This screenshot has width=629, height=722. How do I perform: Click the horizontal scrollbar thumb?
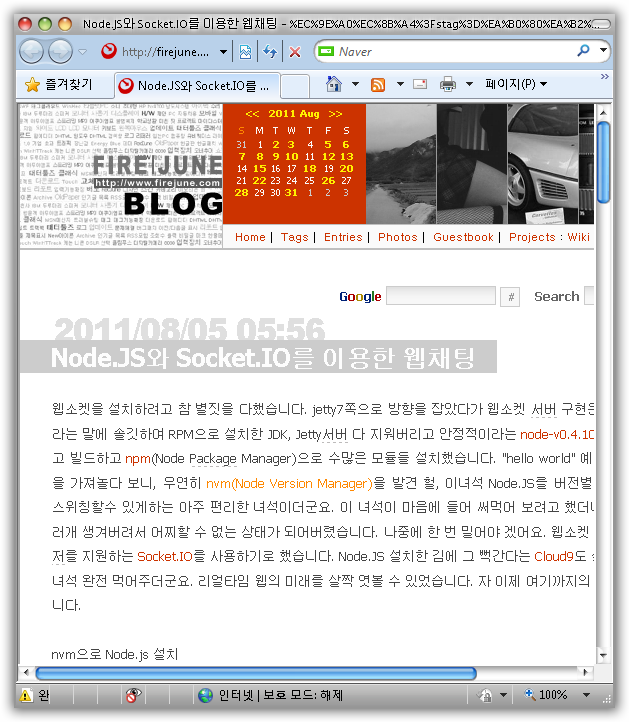[x=256, y=673]
